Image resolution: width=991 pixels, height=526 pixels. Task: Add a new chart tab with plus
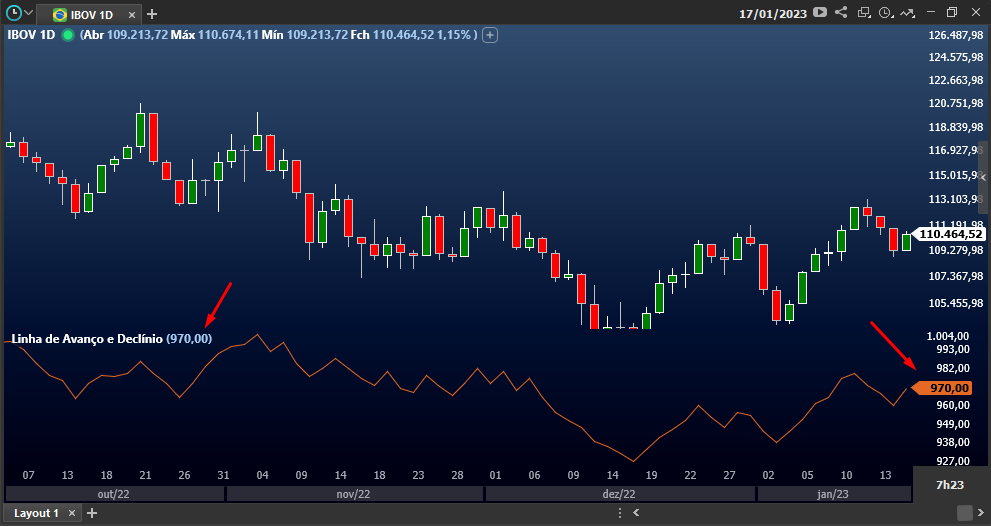(152, 14)
